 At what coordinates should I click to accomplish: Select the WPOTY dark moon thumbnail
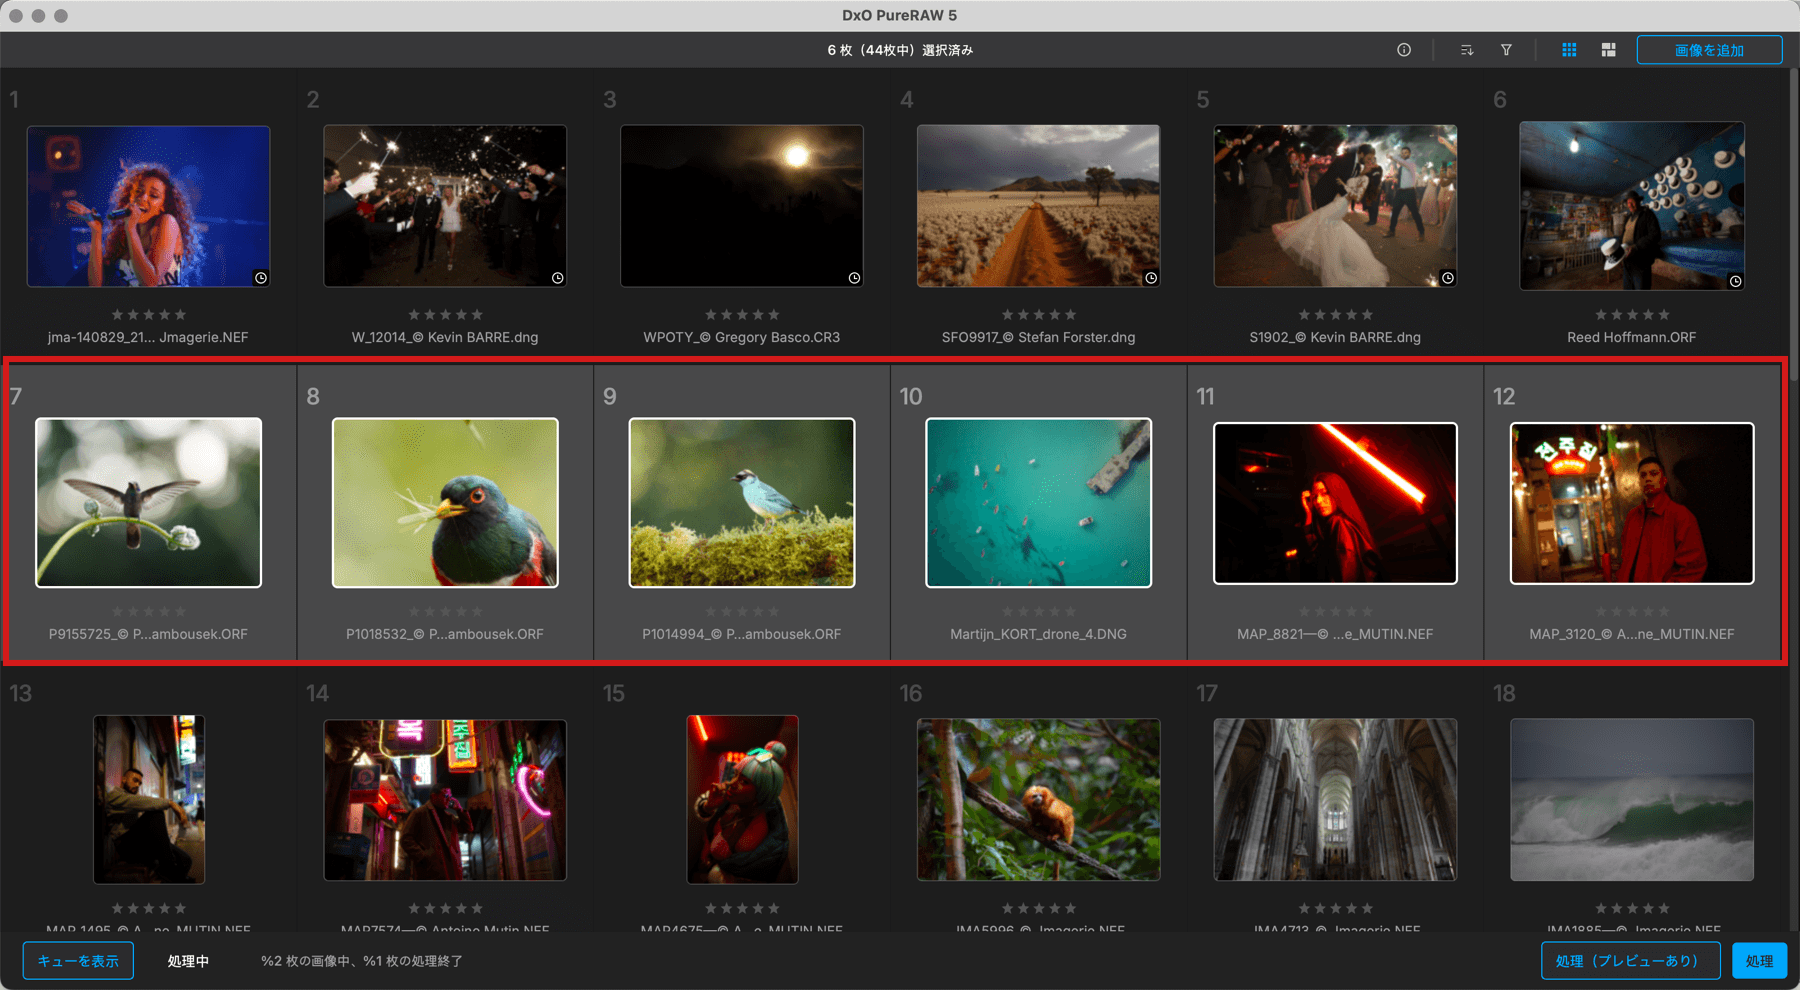[742, 206]
